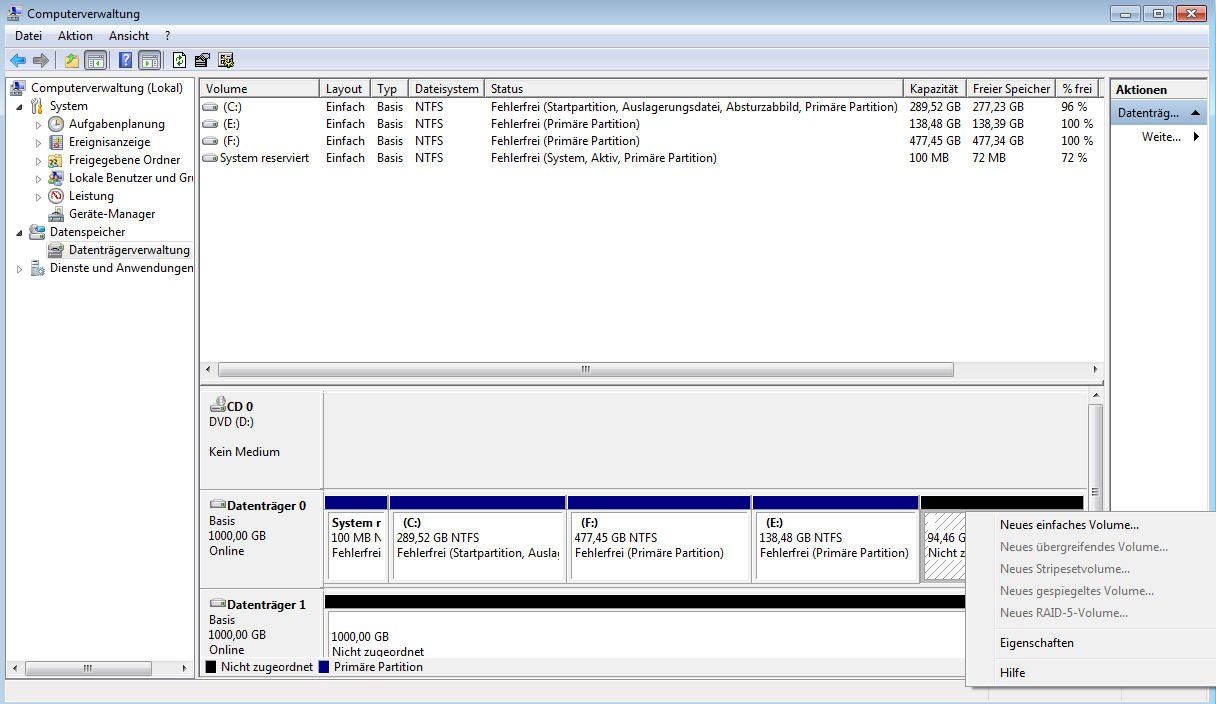Open the Aktion menu
Screen dimensions: 1216x704
pos(75,36)
